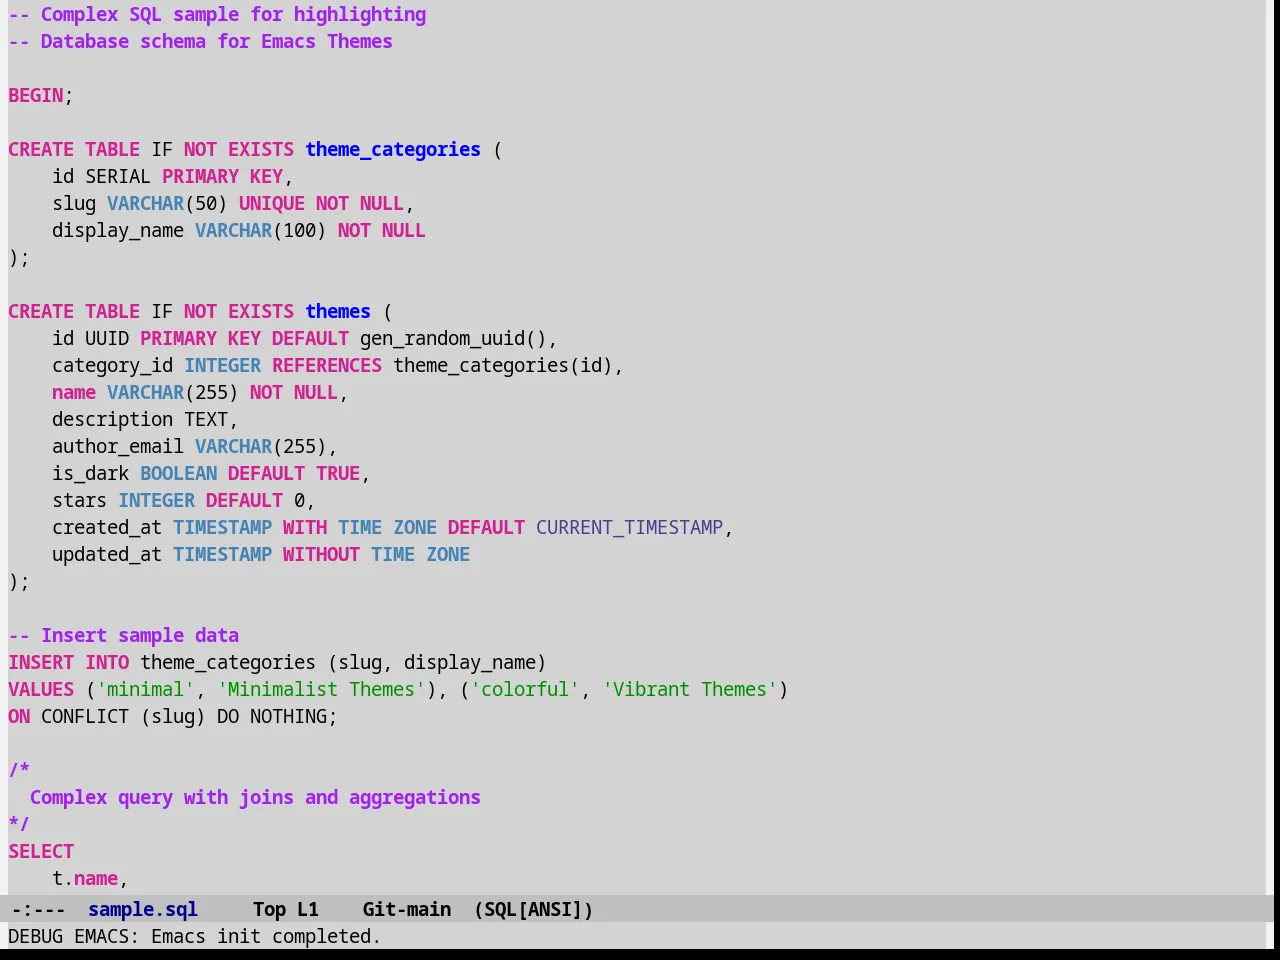
Task: Click CURRENT_TIMESTAMP on created_at line
Action: 629,527
